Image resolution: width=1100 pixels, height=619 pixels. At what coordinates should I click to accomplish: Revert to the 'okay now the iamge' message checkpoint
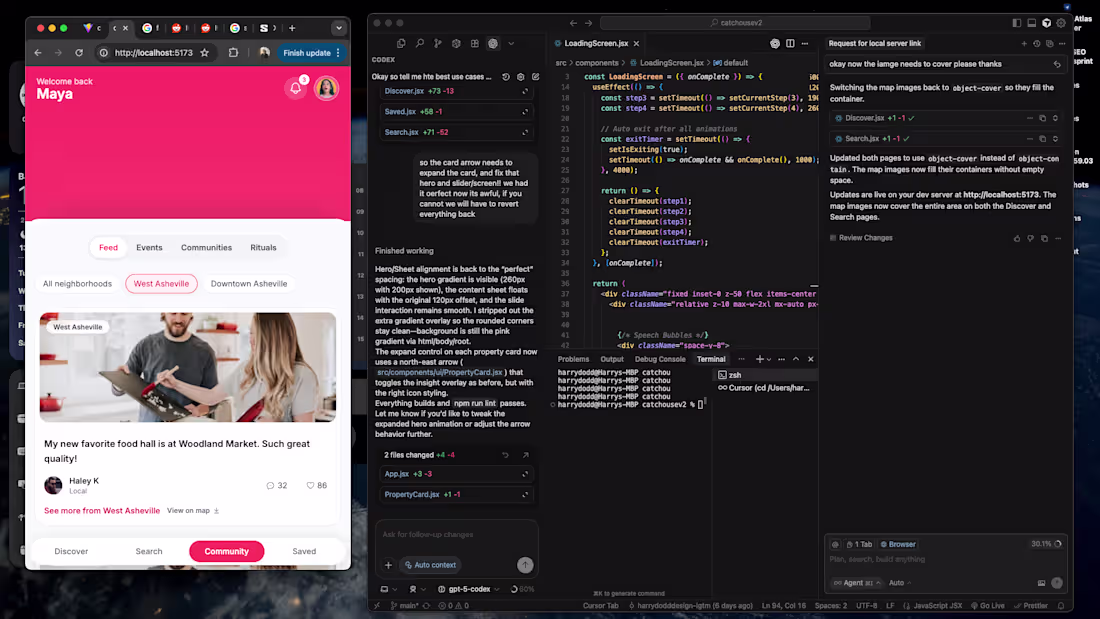[x=1057, y=64]
